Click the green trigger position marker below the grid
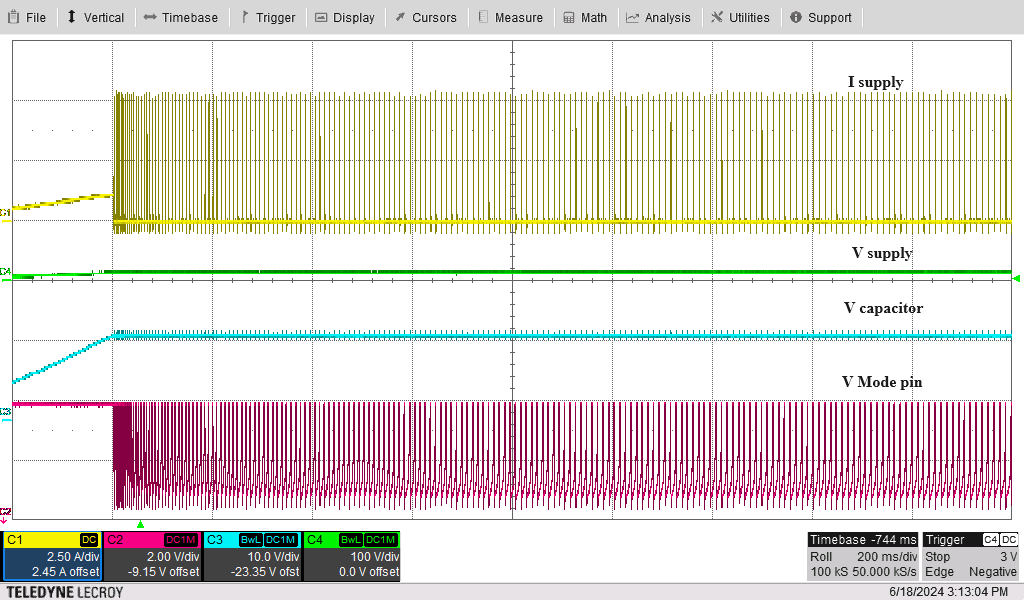This screenshot has height=600, width=1024. tap(140, 523)
